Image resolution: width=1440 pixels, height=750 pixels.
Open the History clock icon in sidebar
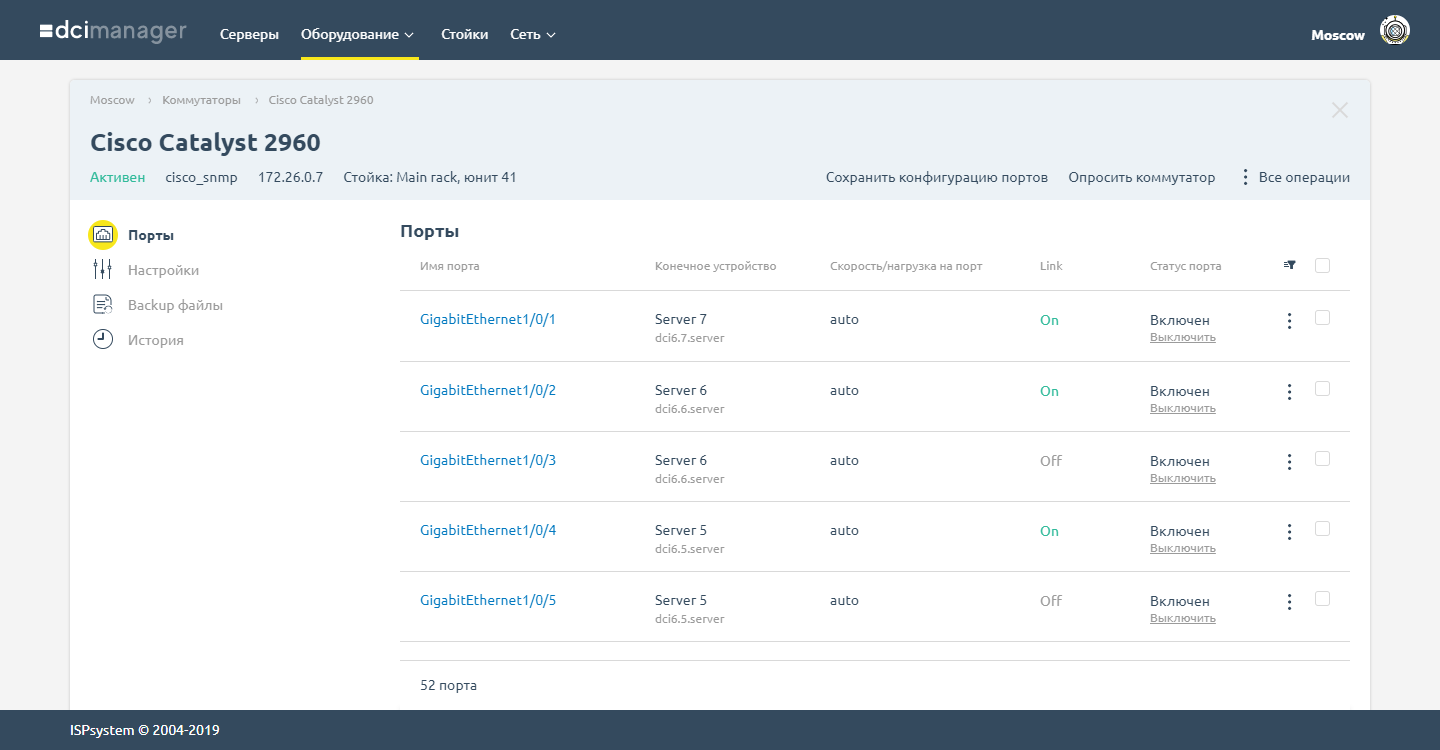coord(102,340)
